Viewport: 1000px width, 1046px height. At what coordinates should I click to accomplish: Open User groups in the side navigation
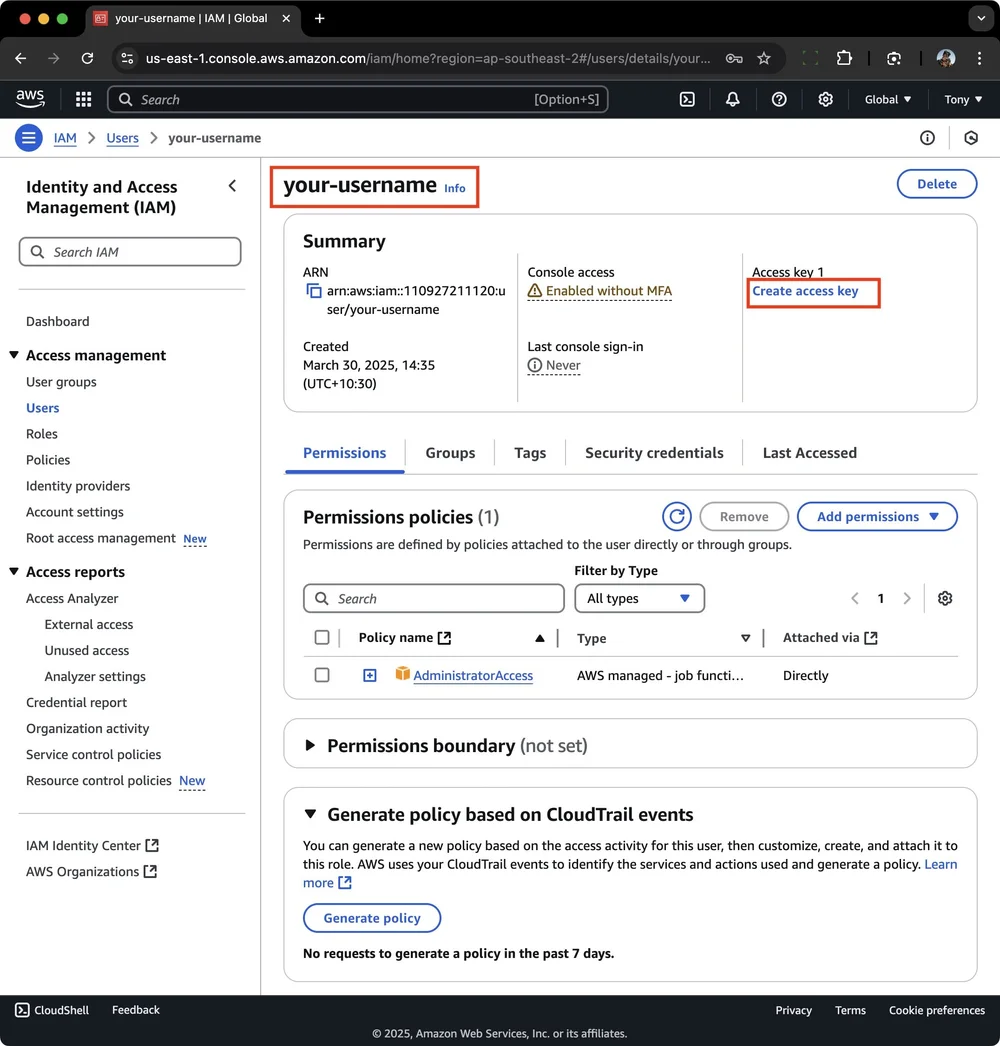61,382
